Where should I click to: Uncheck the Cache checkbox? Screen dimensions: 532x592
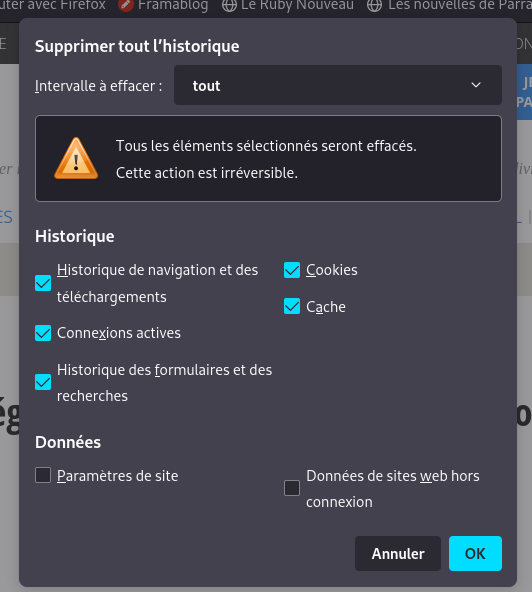292,306
